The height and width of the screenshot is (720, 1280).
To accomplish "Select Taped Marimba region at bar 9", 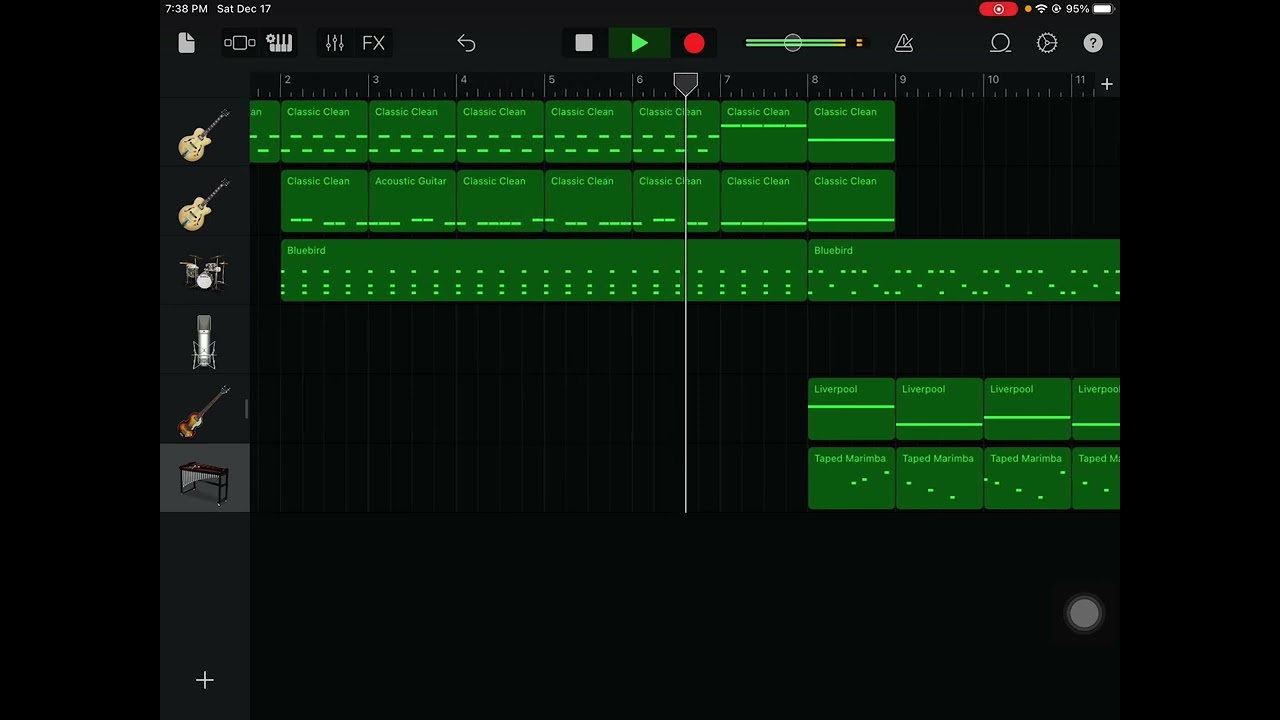I will [939, 478].
